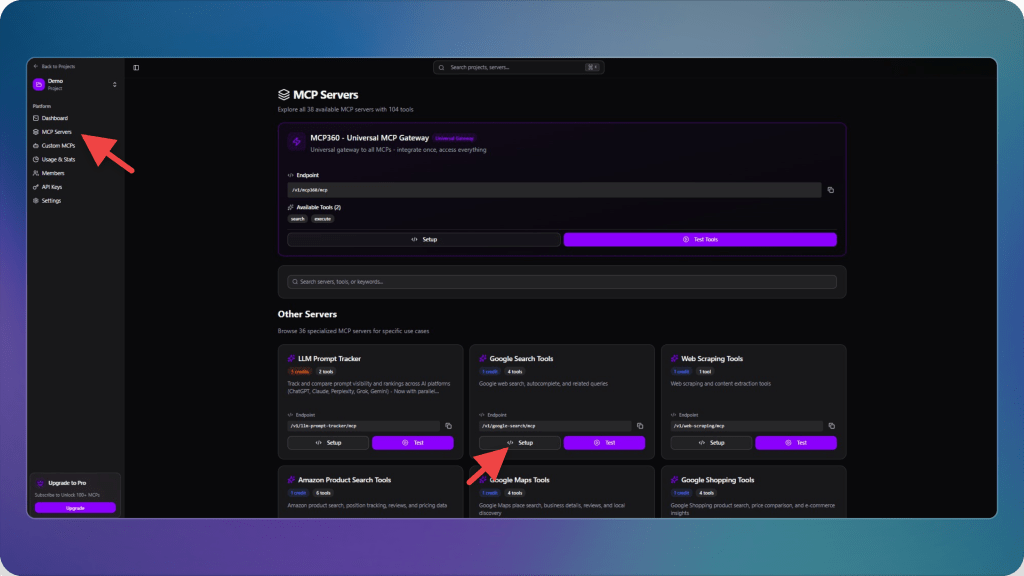Copy the Google Search Tools endpoint
Viewport: 1024px width, 576px height.
pyautogui.click(x=640, y=426)
